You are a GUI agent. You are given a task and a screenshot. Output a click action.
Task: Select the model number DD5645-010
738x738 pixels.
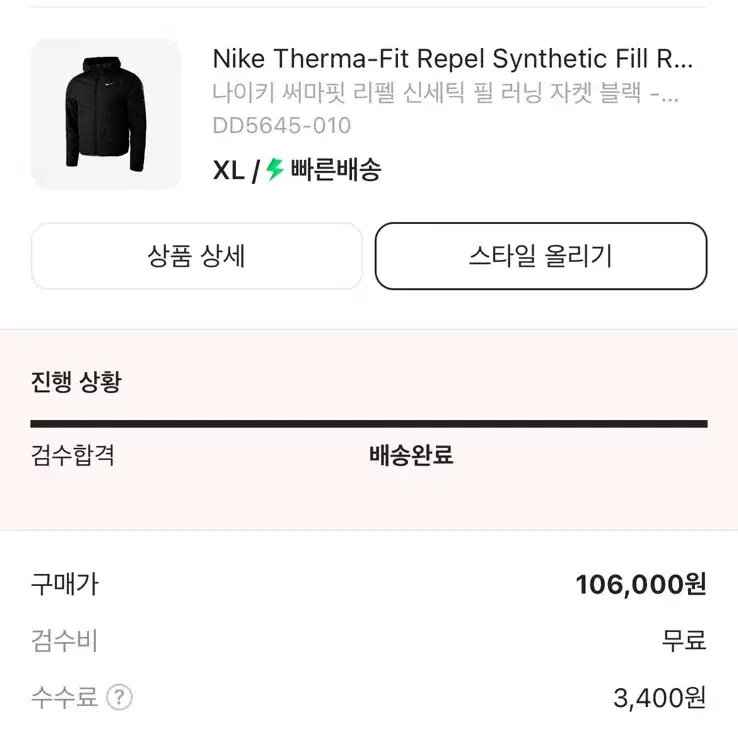pos(282,126)
